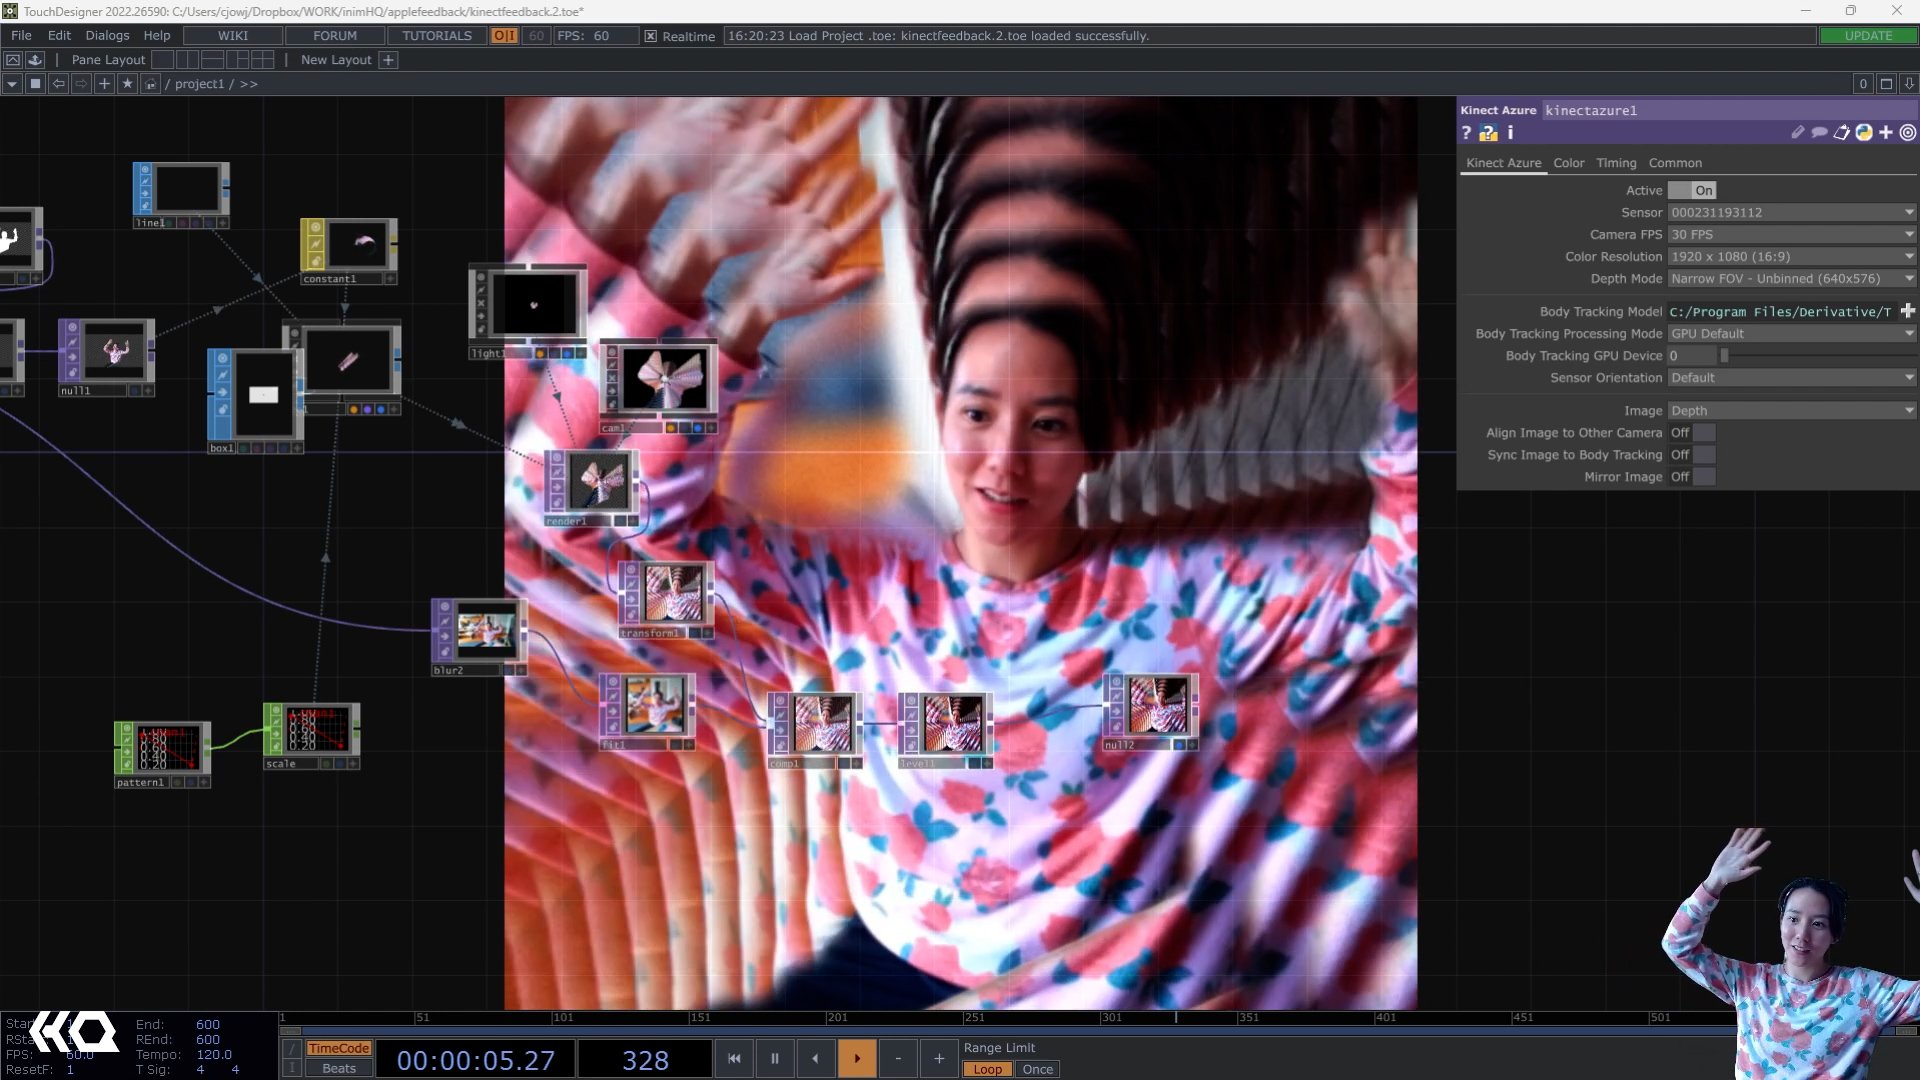Viewport: 1920px width, 1080px height.
Task: Click the TimeCode button
Action: (339, 1048)
